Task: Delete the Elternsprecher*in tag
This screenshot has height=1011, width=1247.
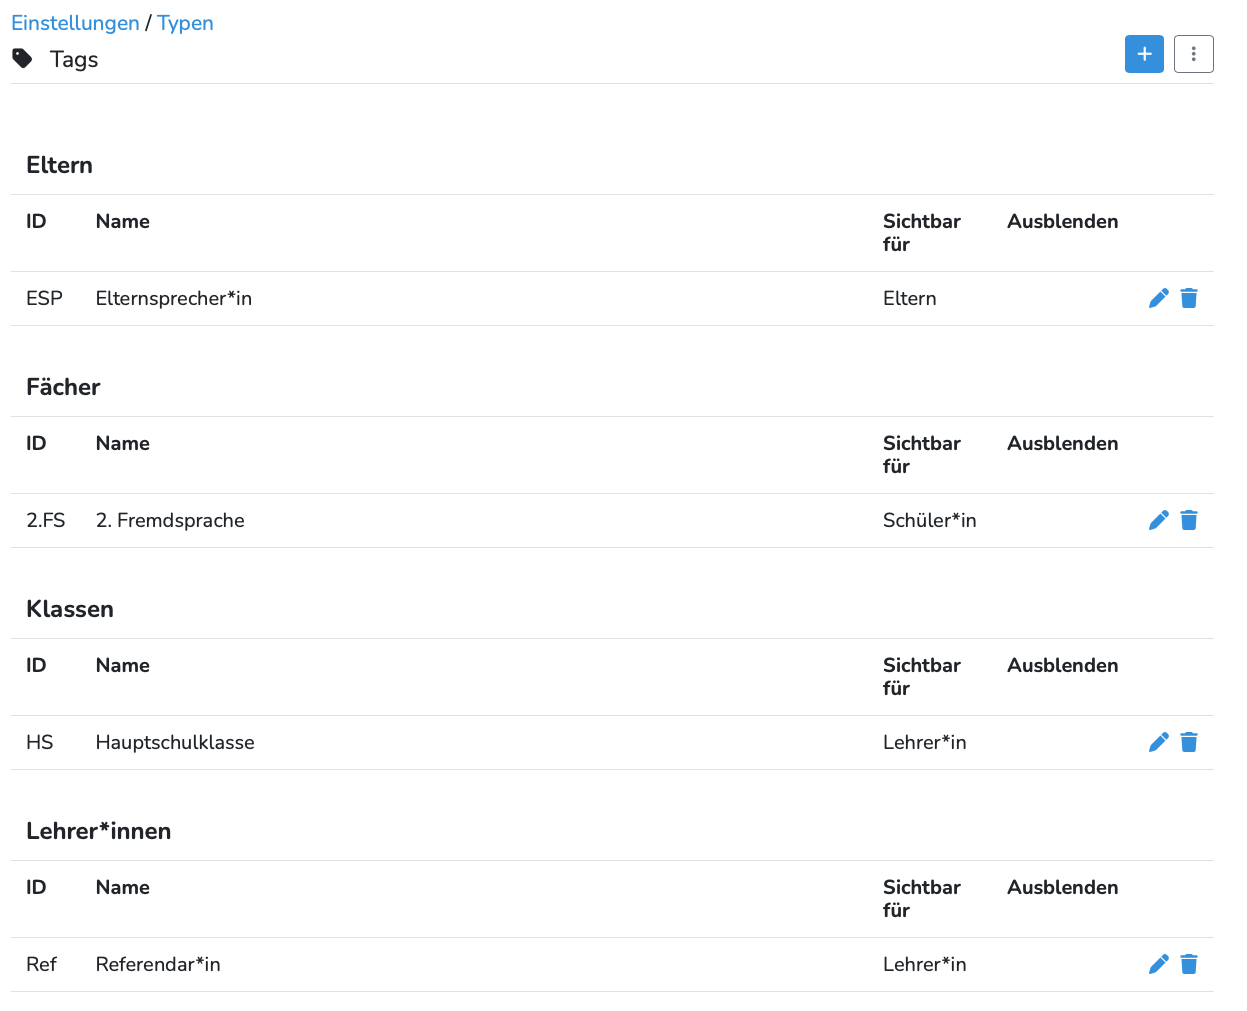Action: (x=1189, y=298)
